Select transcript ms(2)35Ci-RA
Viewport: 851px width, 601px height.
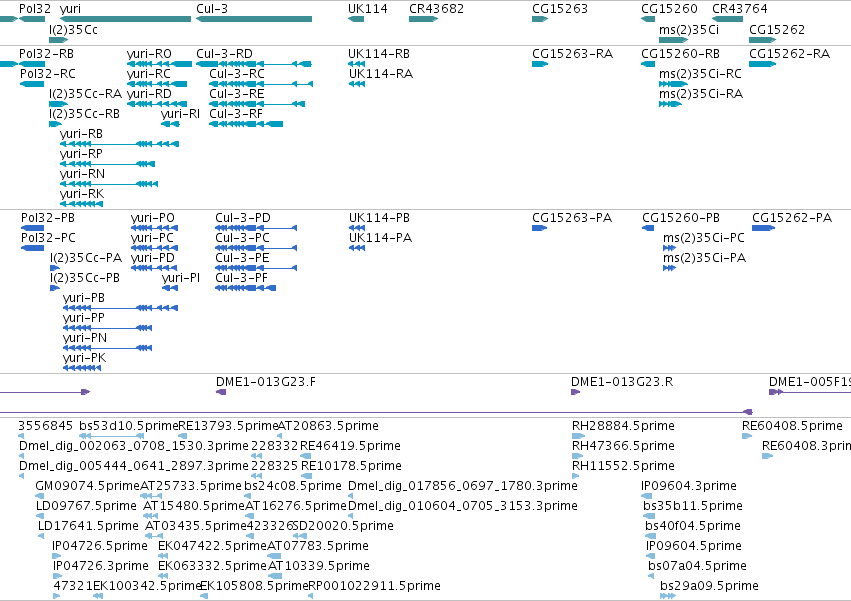pos(670,104)
